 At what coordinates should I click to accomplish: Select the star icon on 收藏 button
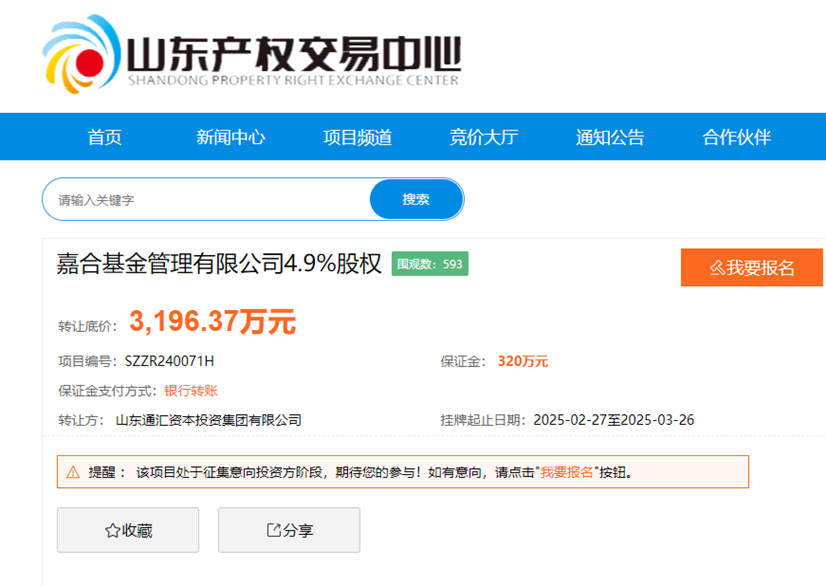click(x=112, y=529)
